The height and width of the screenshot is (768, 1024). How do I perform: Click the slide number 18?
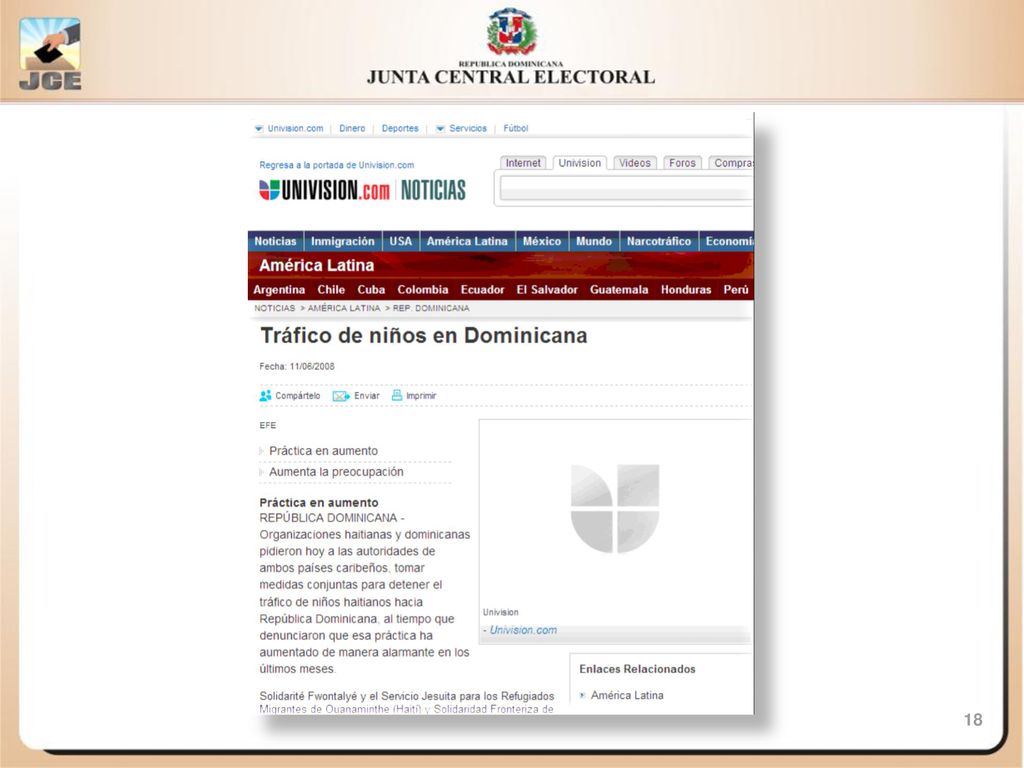point(973,720)
